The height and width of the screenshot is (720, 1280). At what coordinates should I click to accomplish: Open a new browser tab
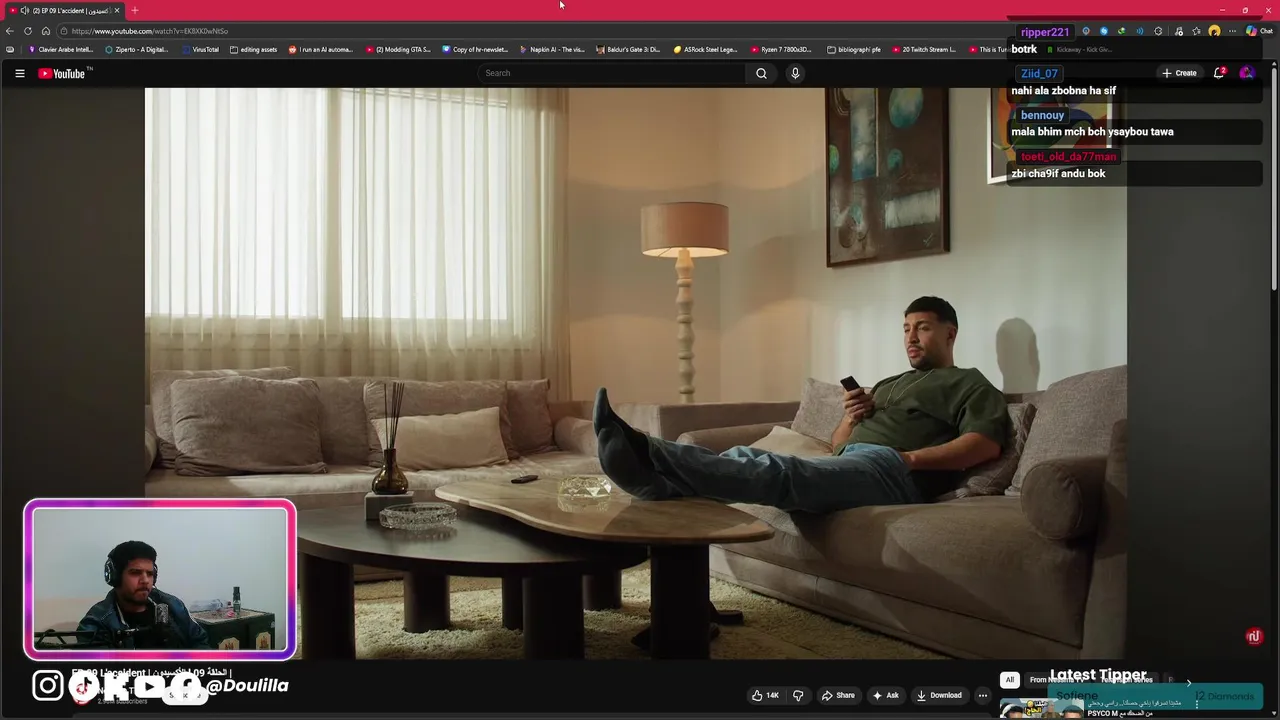[135, 10]
